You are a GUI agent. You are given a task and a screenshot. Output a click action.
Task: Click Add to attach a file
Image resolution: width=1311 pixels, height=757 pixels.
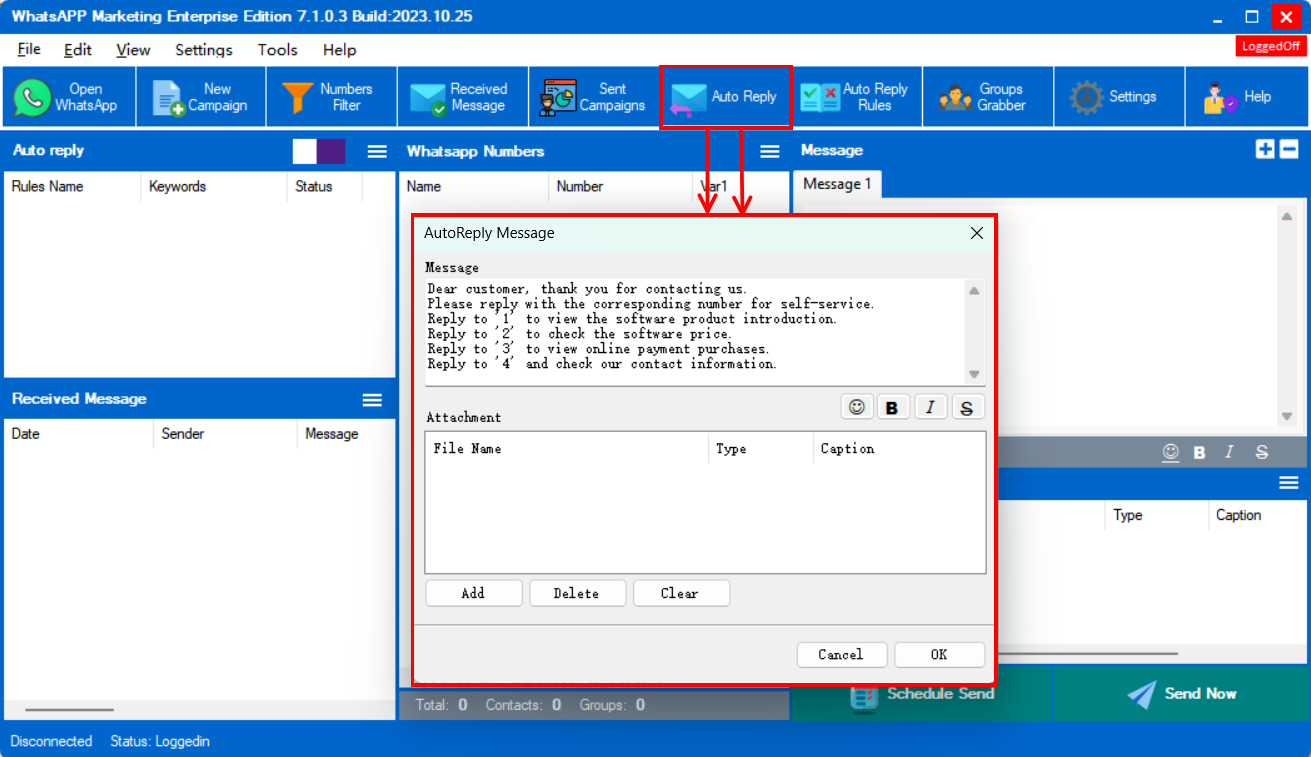click(473, 593)
